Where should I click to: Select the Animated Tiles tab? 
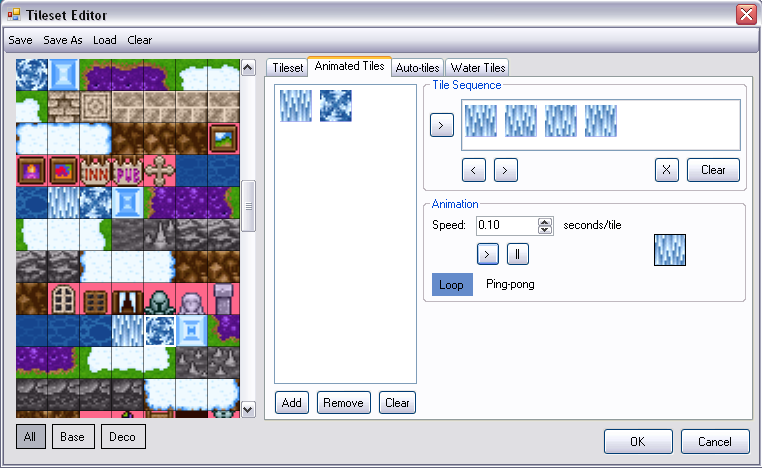(x=349, y=66)
